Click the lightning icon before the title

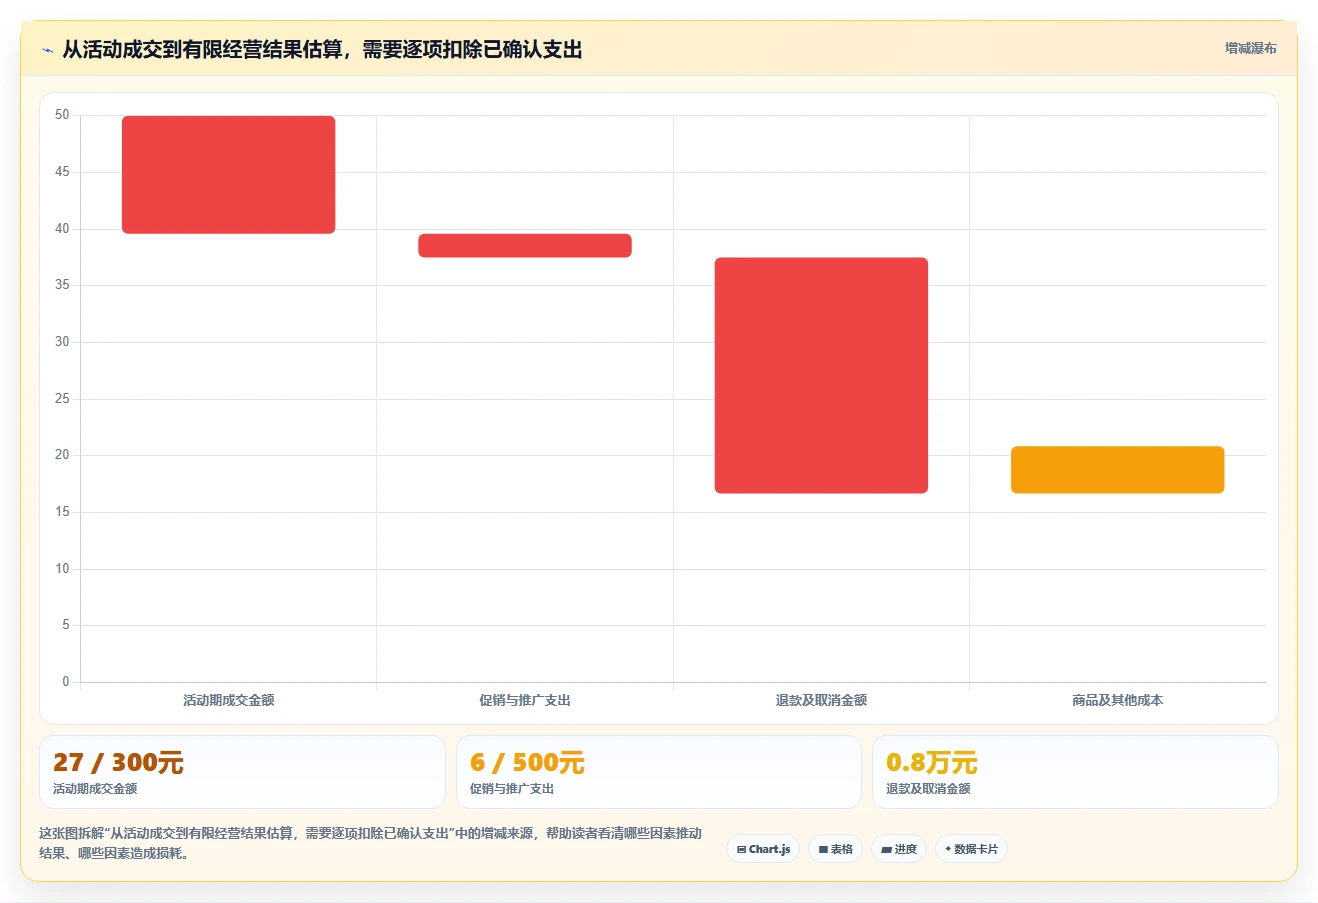(x=47, y=50)
